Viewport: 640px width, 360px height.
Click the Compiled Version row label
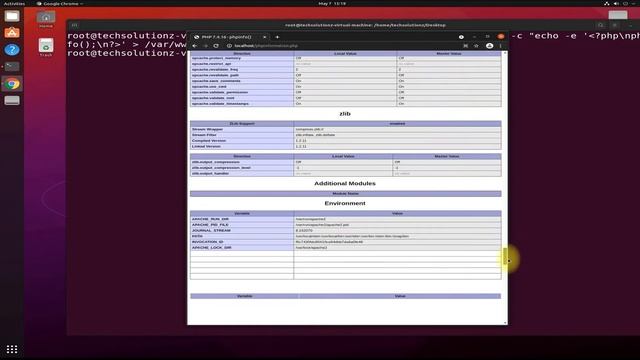[242, 141]
